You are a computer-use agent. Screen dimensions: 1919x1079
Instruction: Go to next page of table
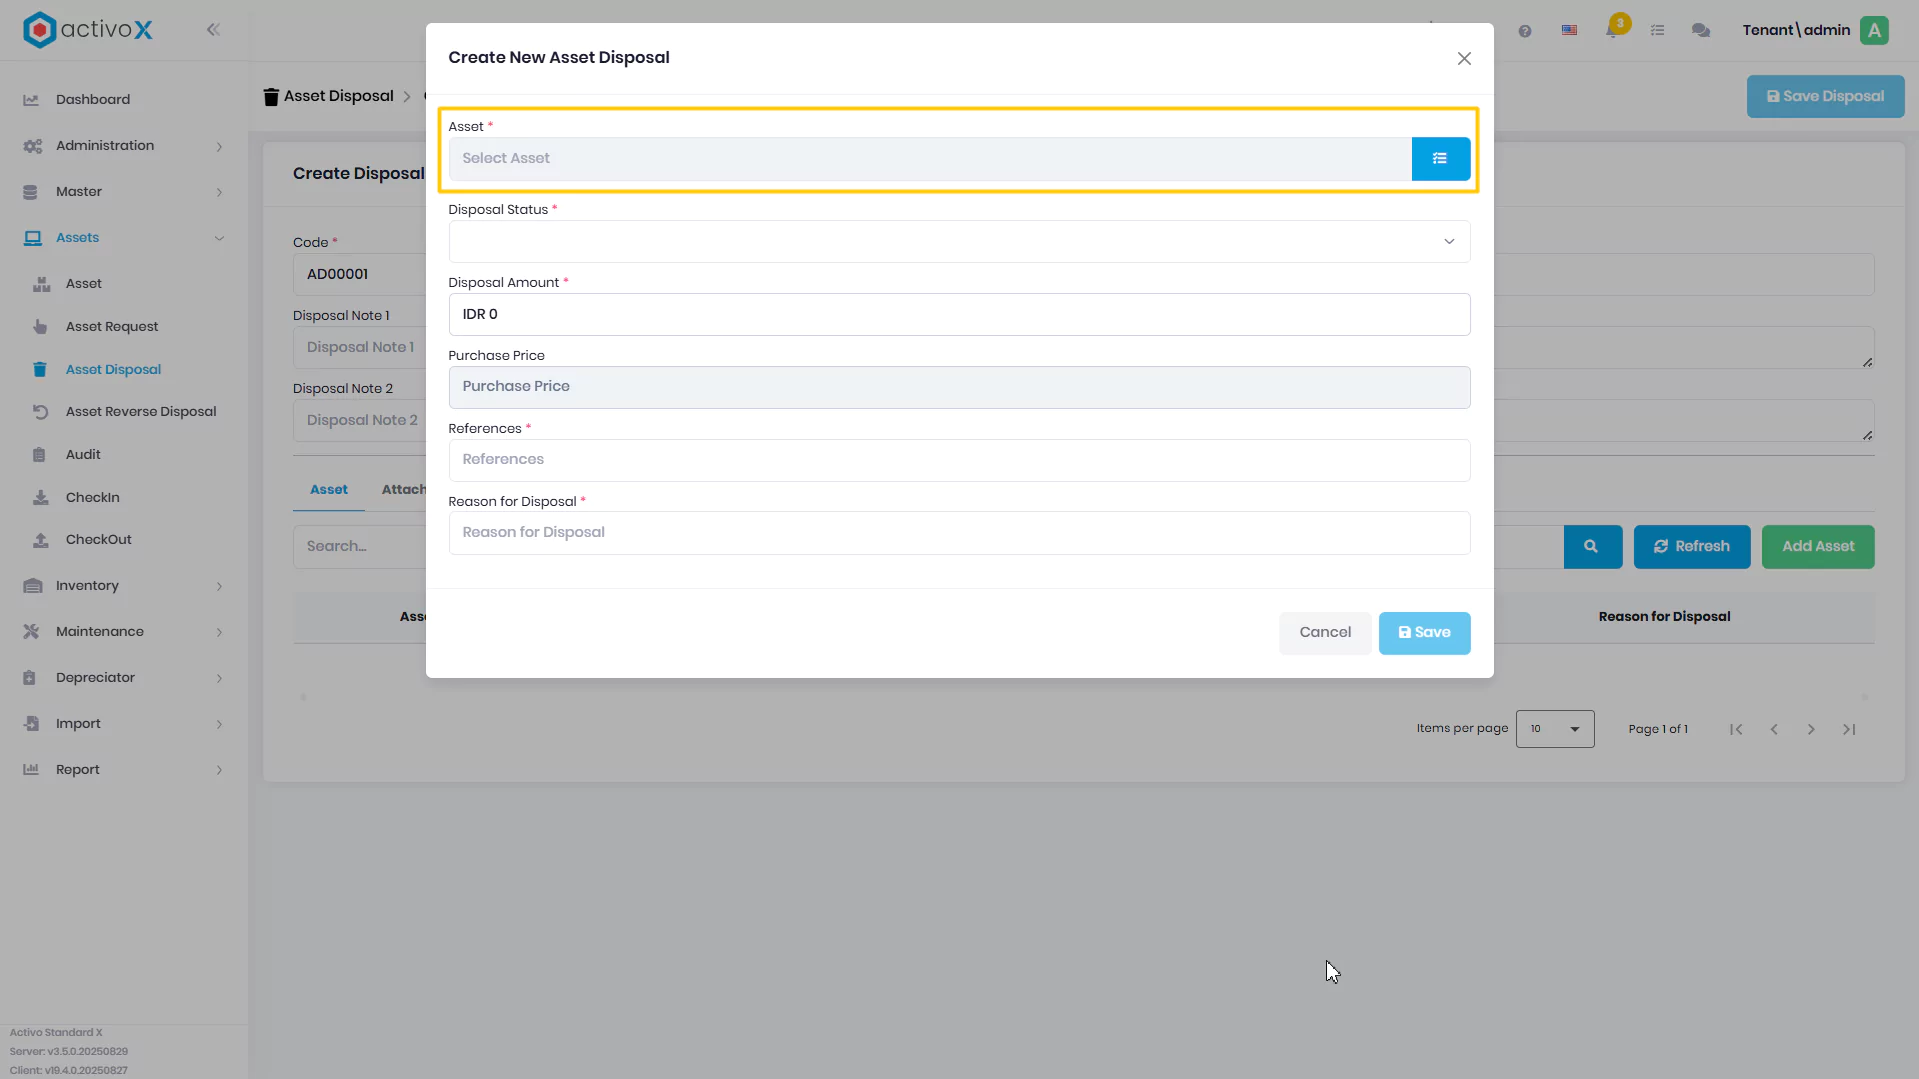pos(1811,730)
